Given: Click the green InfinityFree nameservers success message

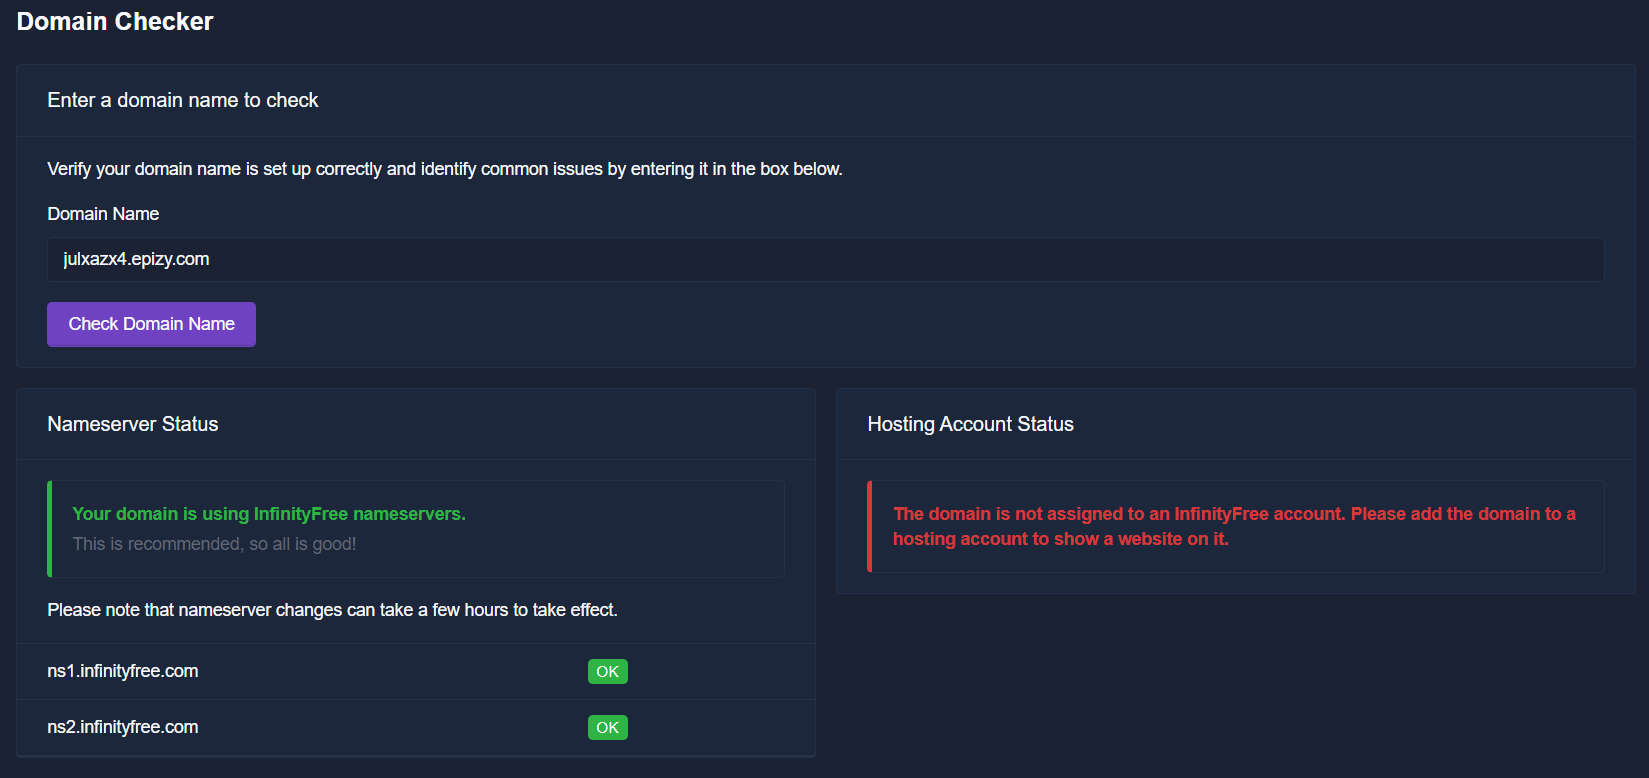Looking at the screenshot, I should coord(269,514).
